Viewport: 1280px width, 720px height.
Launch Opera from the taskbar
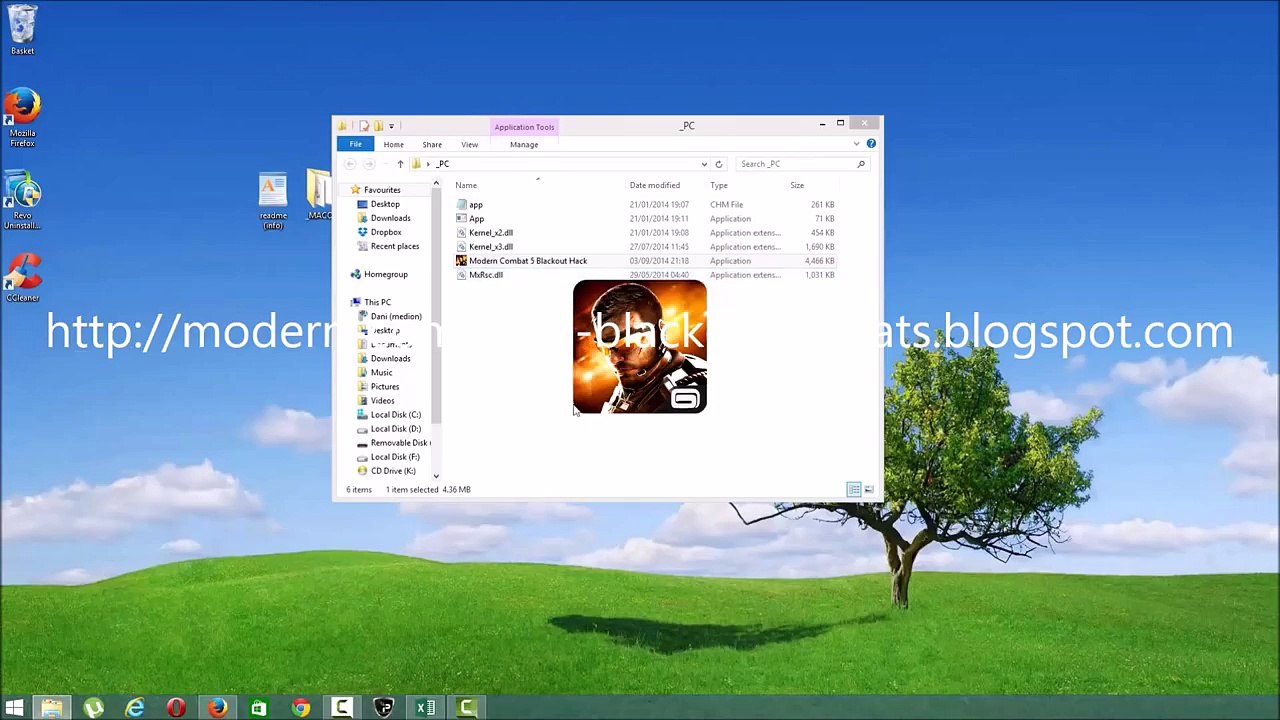[x=176, y=708]
